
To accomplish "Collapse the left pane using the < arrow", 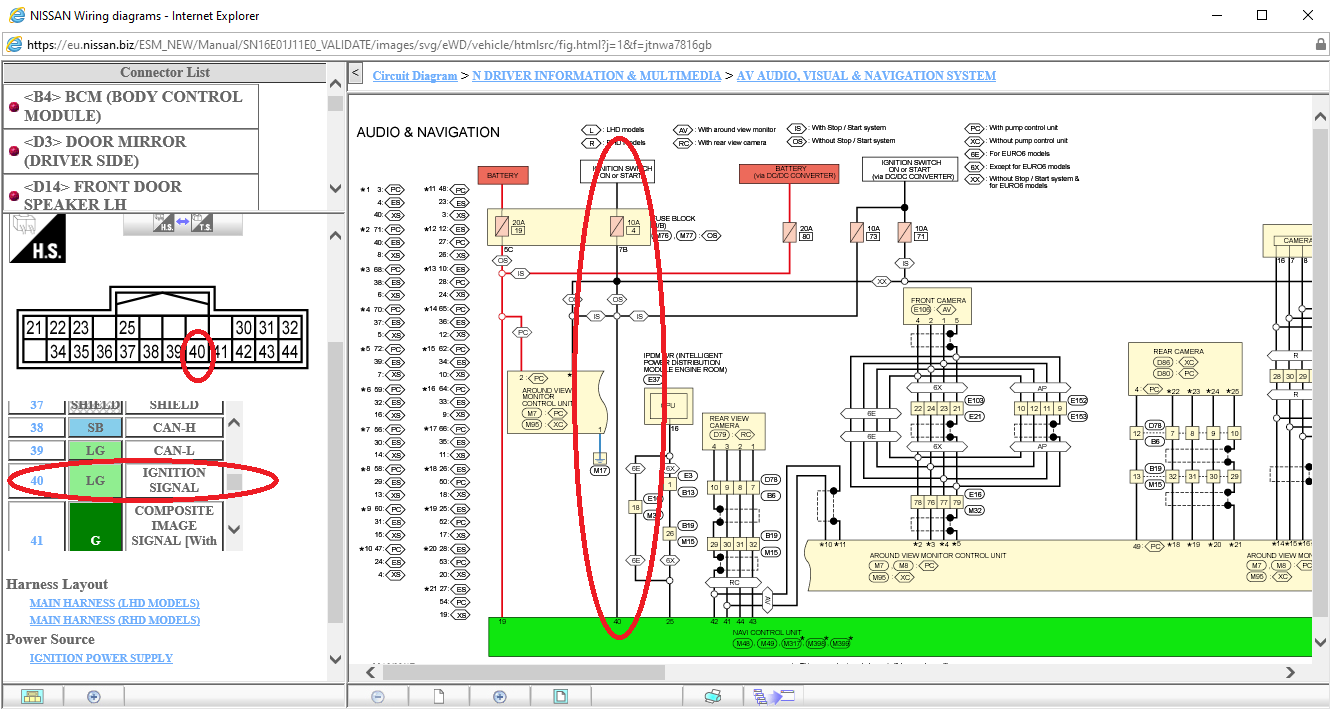I will (x=355, y=73).
